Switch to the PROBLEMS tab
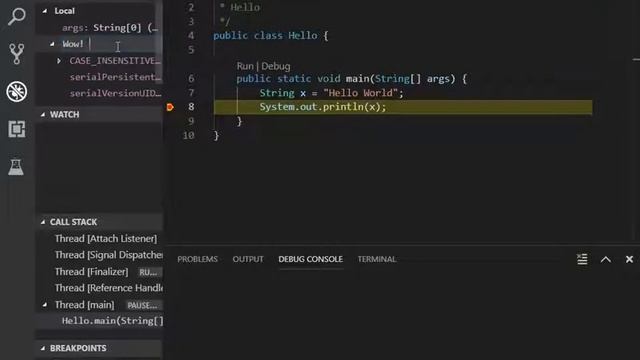This screenshot has width=640, height=360. [x=198, y=259]
